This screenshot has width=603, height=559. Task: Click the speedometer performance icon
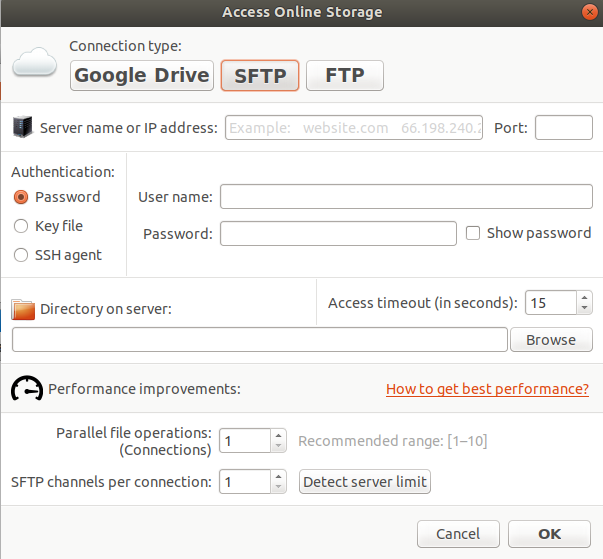(x=27, y=389)
